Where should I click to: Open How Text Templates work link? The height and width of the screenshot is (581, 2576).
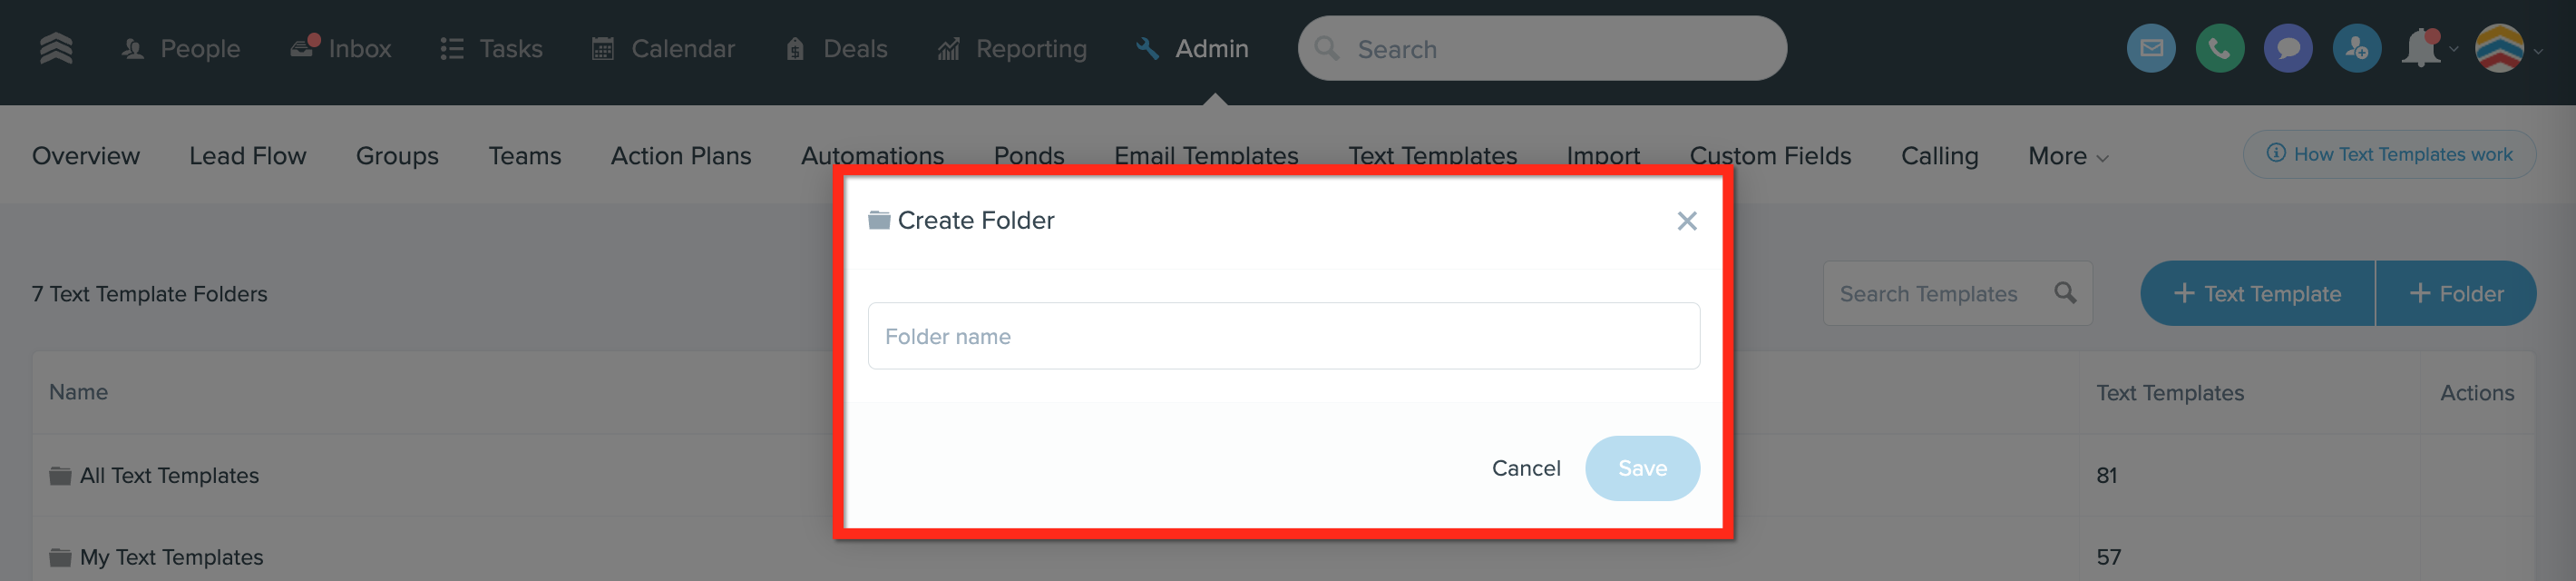(x=2388, y=154)
